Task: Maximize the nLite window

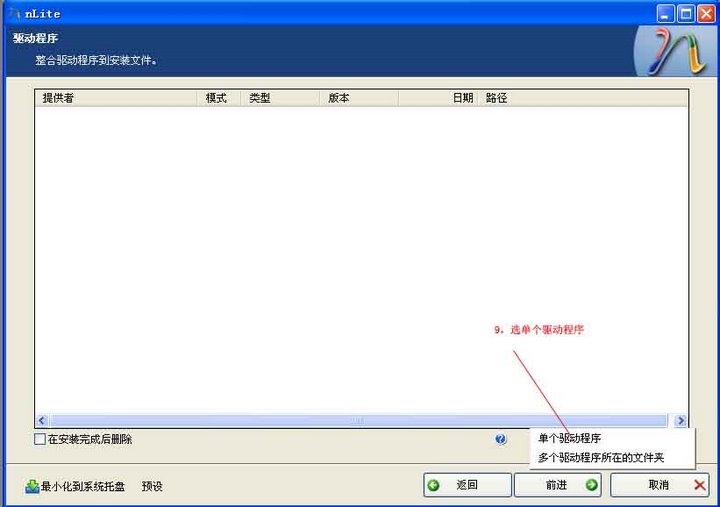Action: pos(686,14)
